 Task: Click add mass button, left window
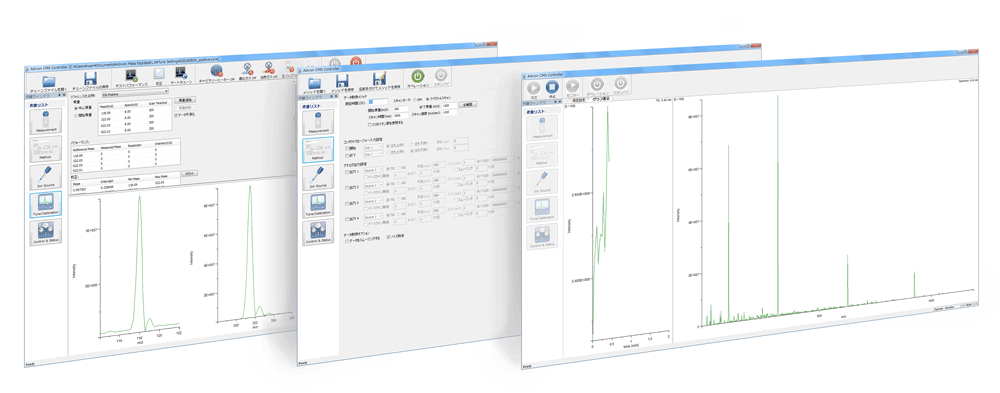pyautogui.click(x=185, y=100)
